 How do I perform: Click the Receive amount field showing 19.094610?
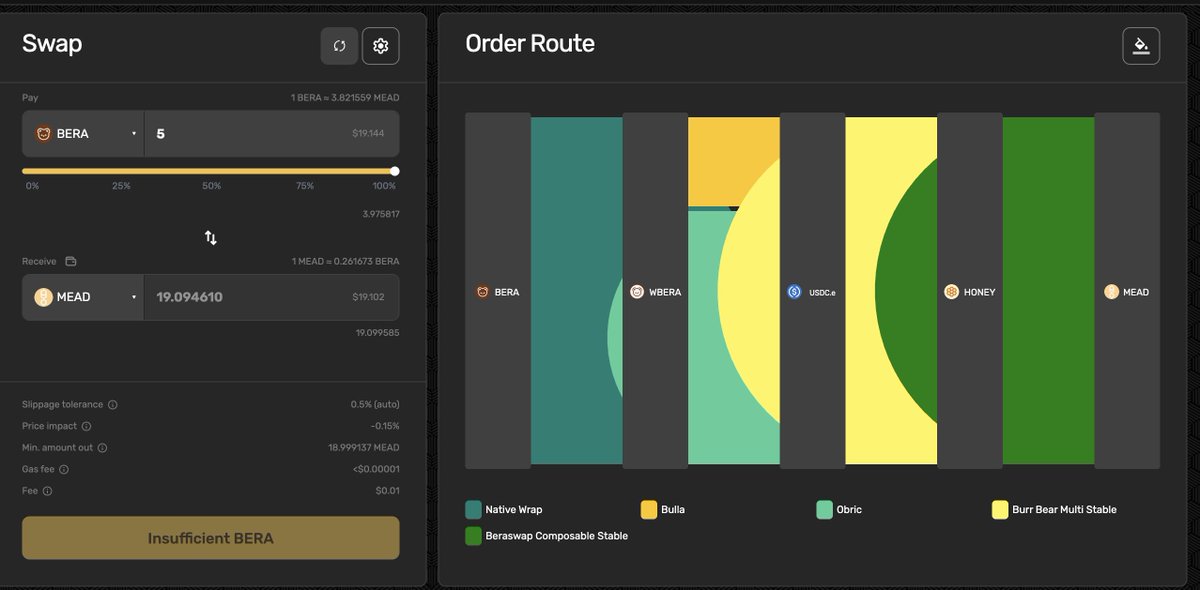point(272,297)
